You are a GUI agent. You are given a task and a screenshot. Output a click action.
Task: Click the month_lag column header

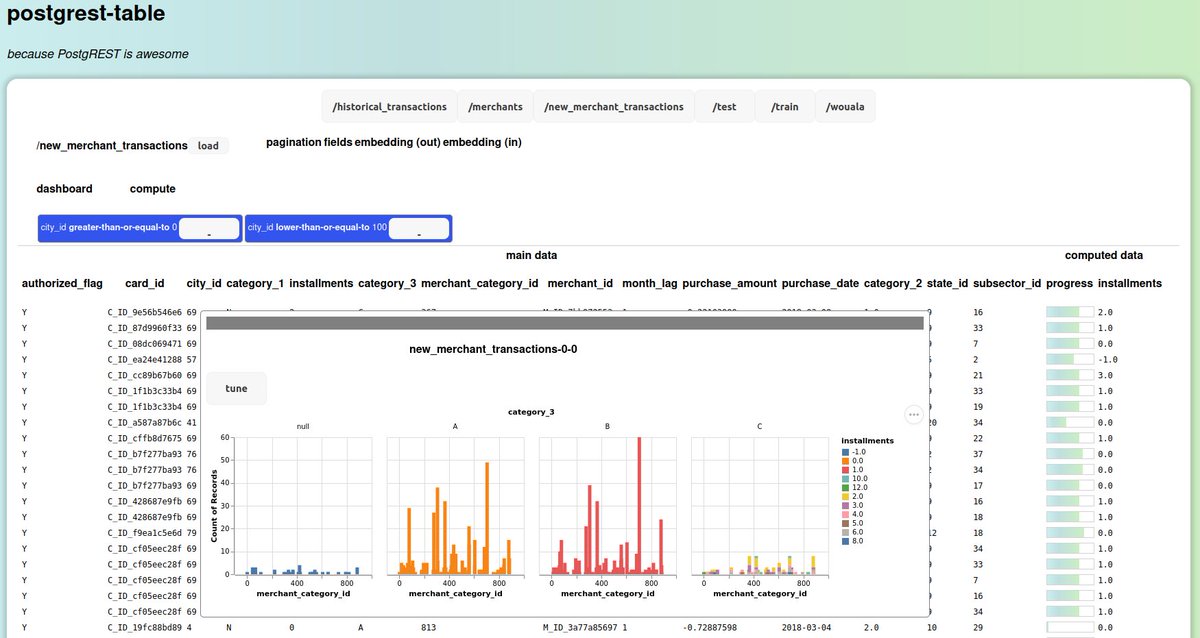pos(650,283)
